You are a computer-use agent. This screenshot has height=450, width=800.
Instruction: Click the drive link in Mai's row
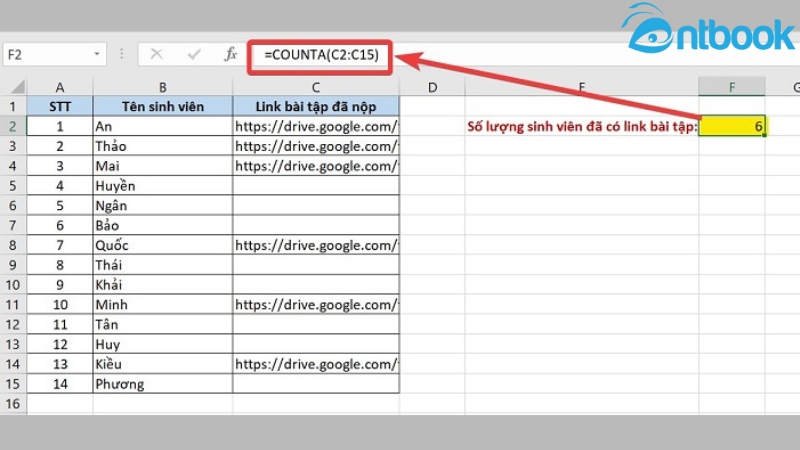tap(316, 166)
